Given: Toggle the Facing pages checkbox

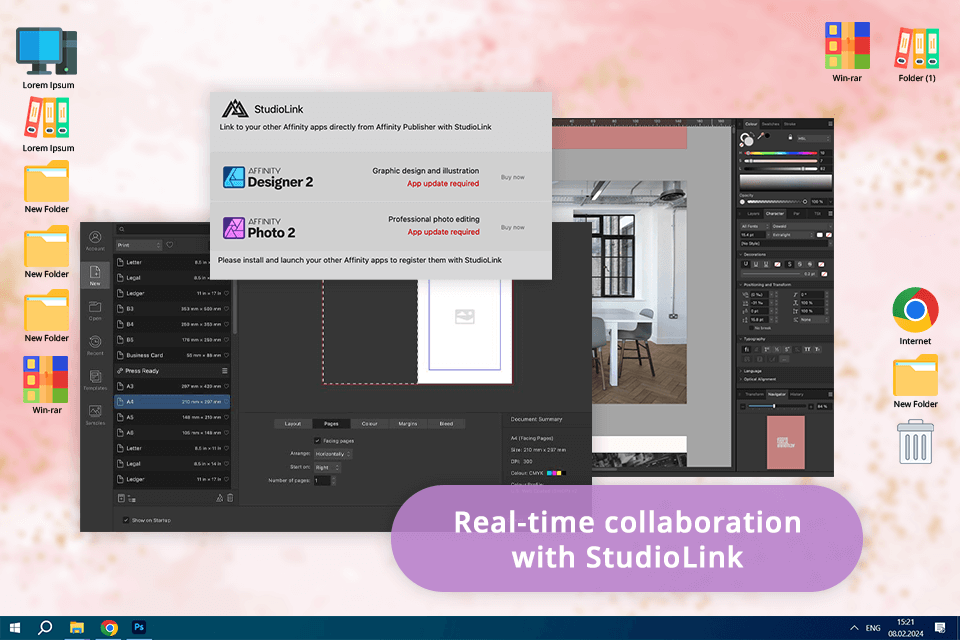Looking at the screenshot, I should [x=317, y=440].
